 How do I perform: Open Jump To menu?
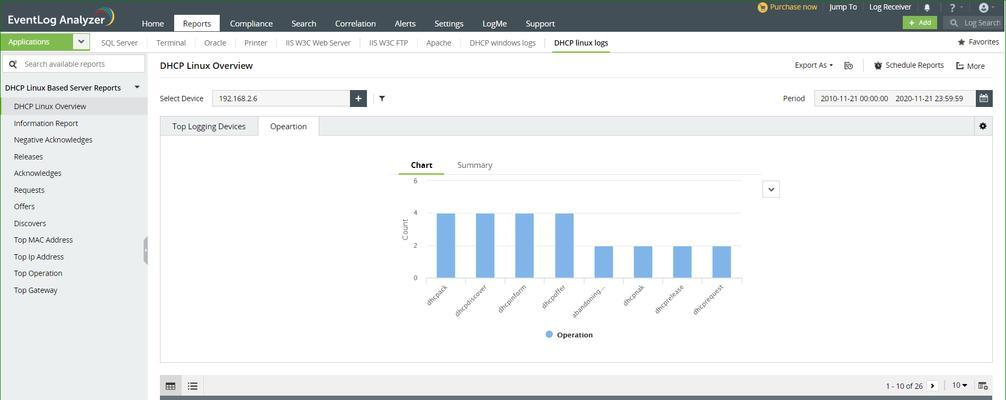[842, 7]
